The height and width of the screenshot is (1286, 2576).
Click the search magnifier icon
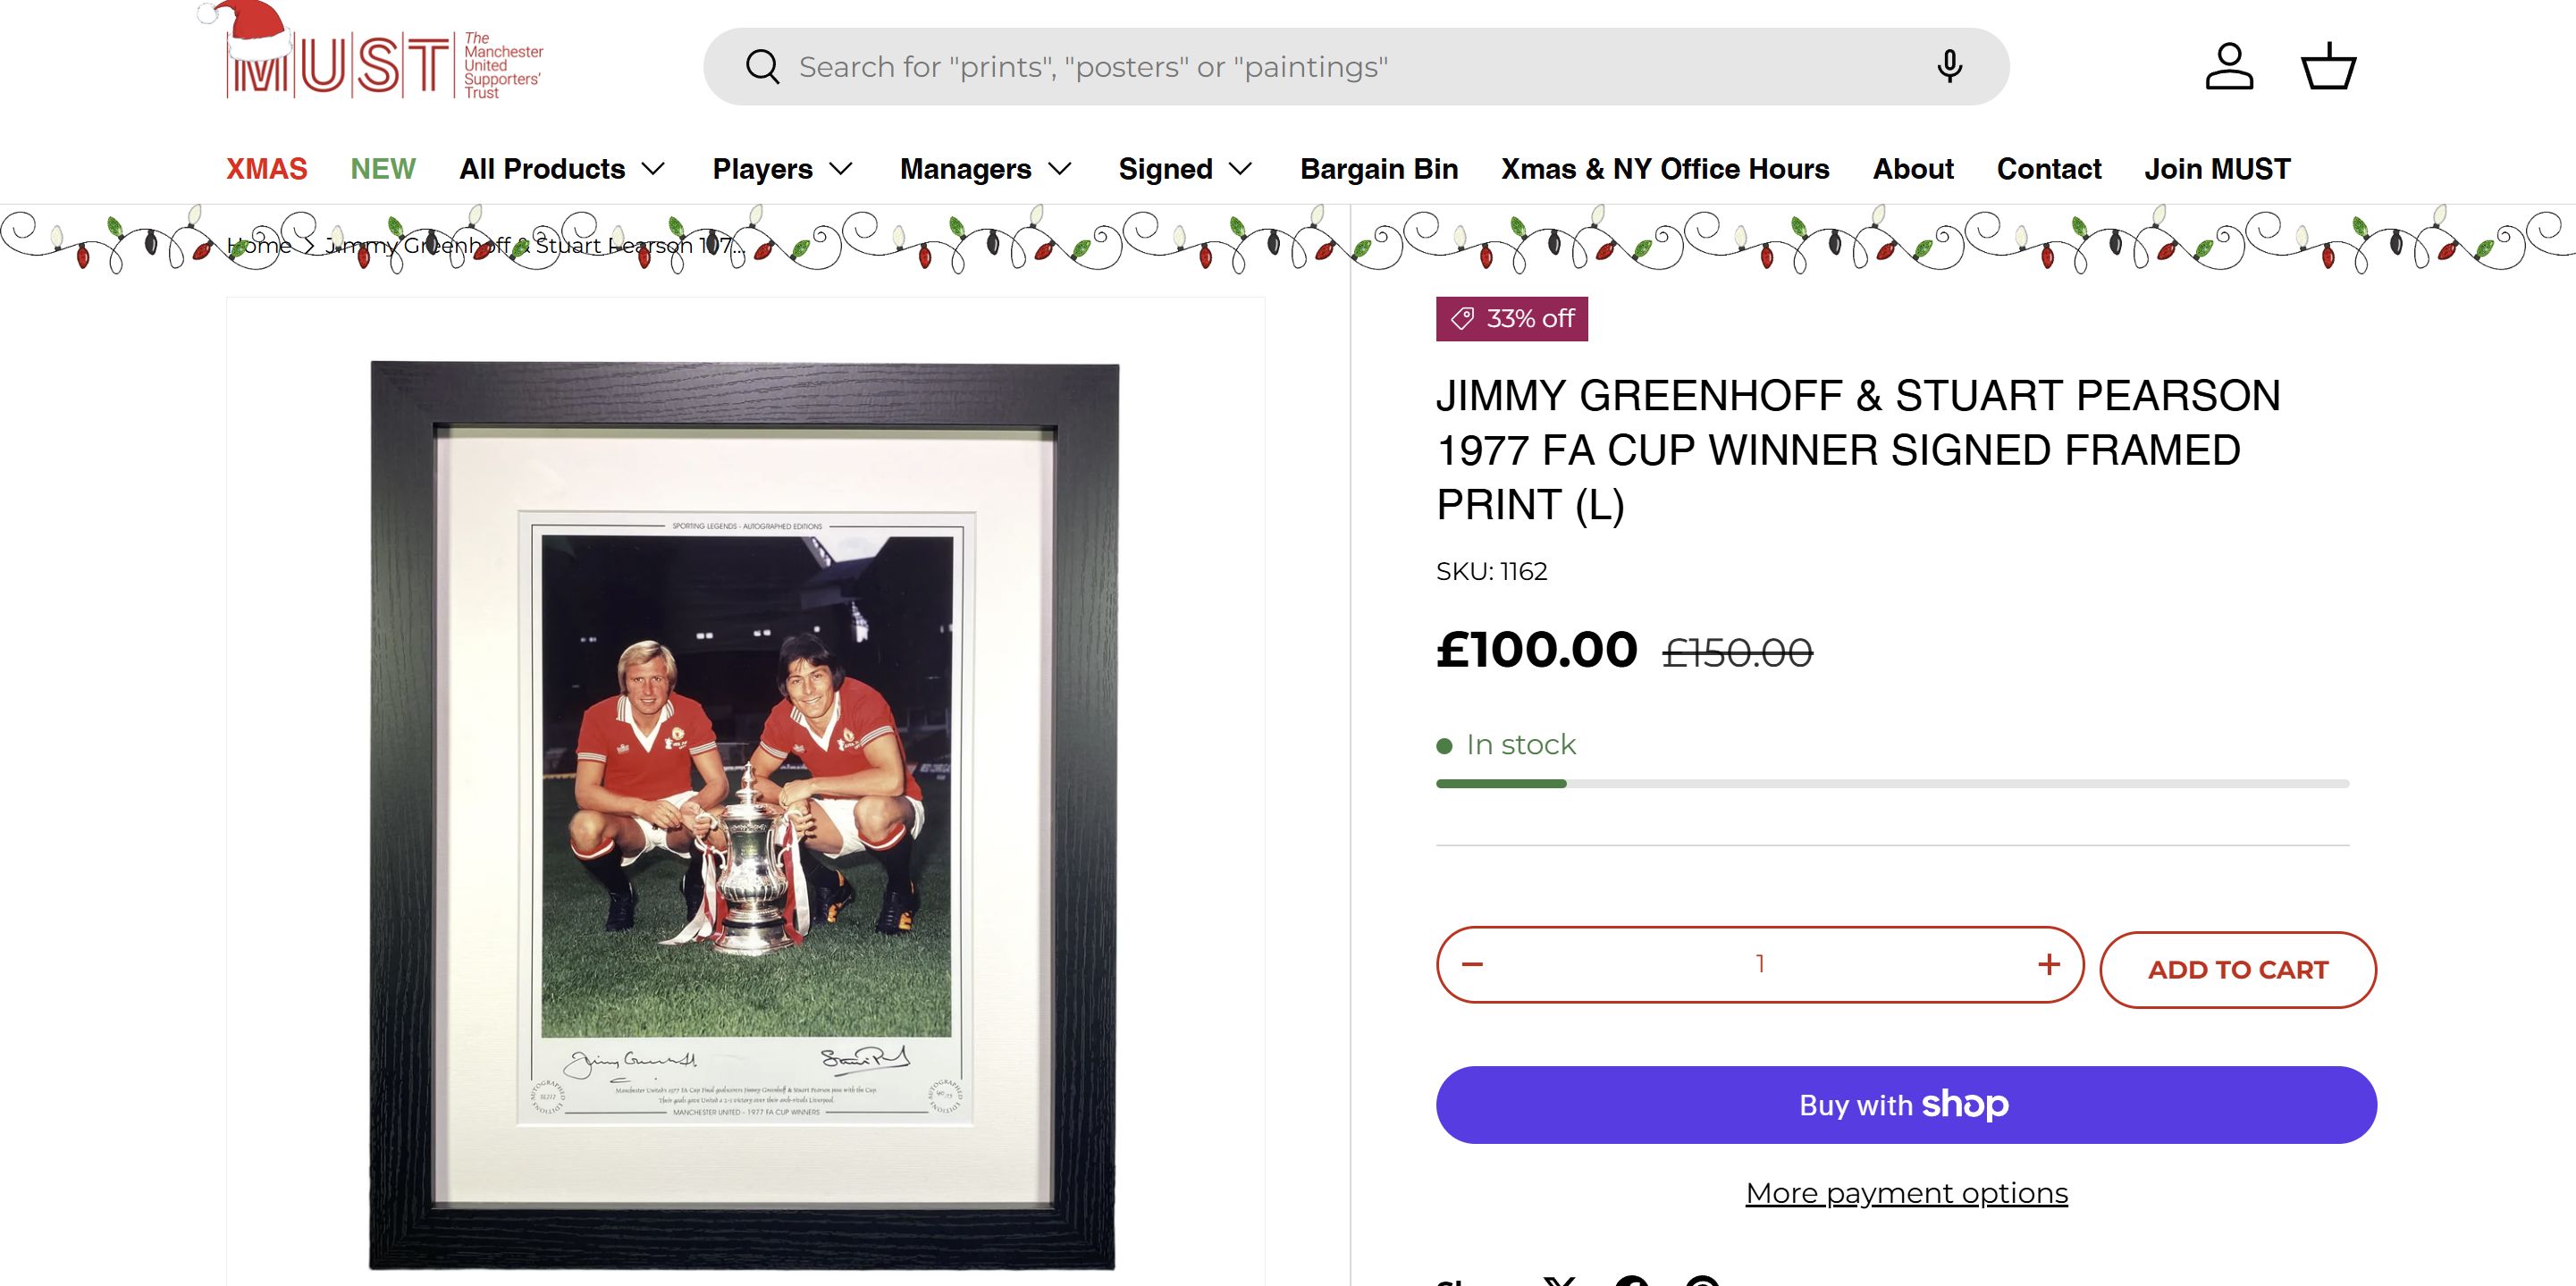(x=762, y=67)
